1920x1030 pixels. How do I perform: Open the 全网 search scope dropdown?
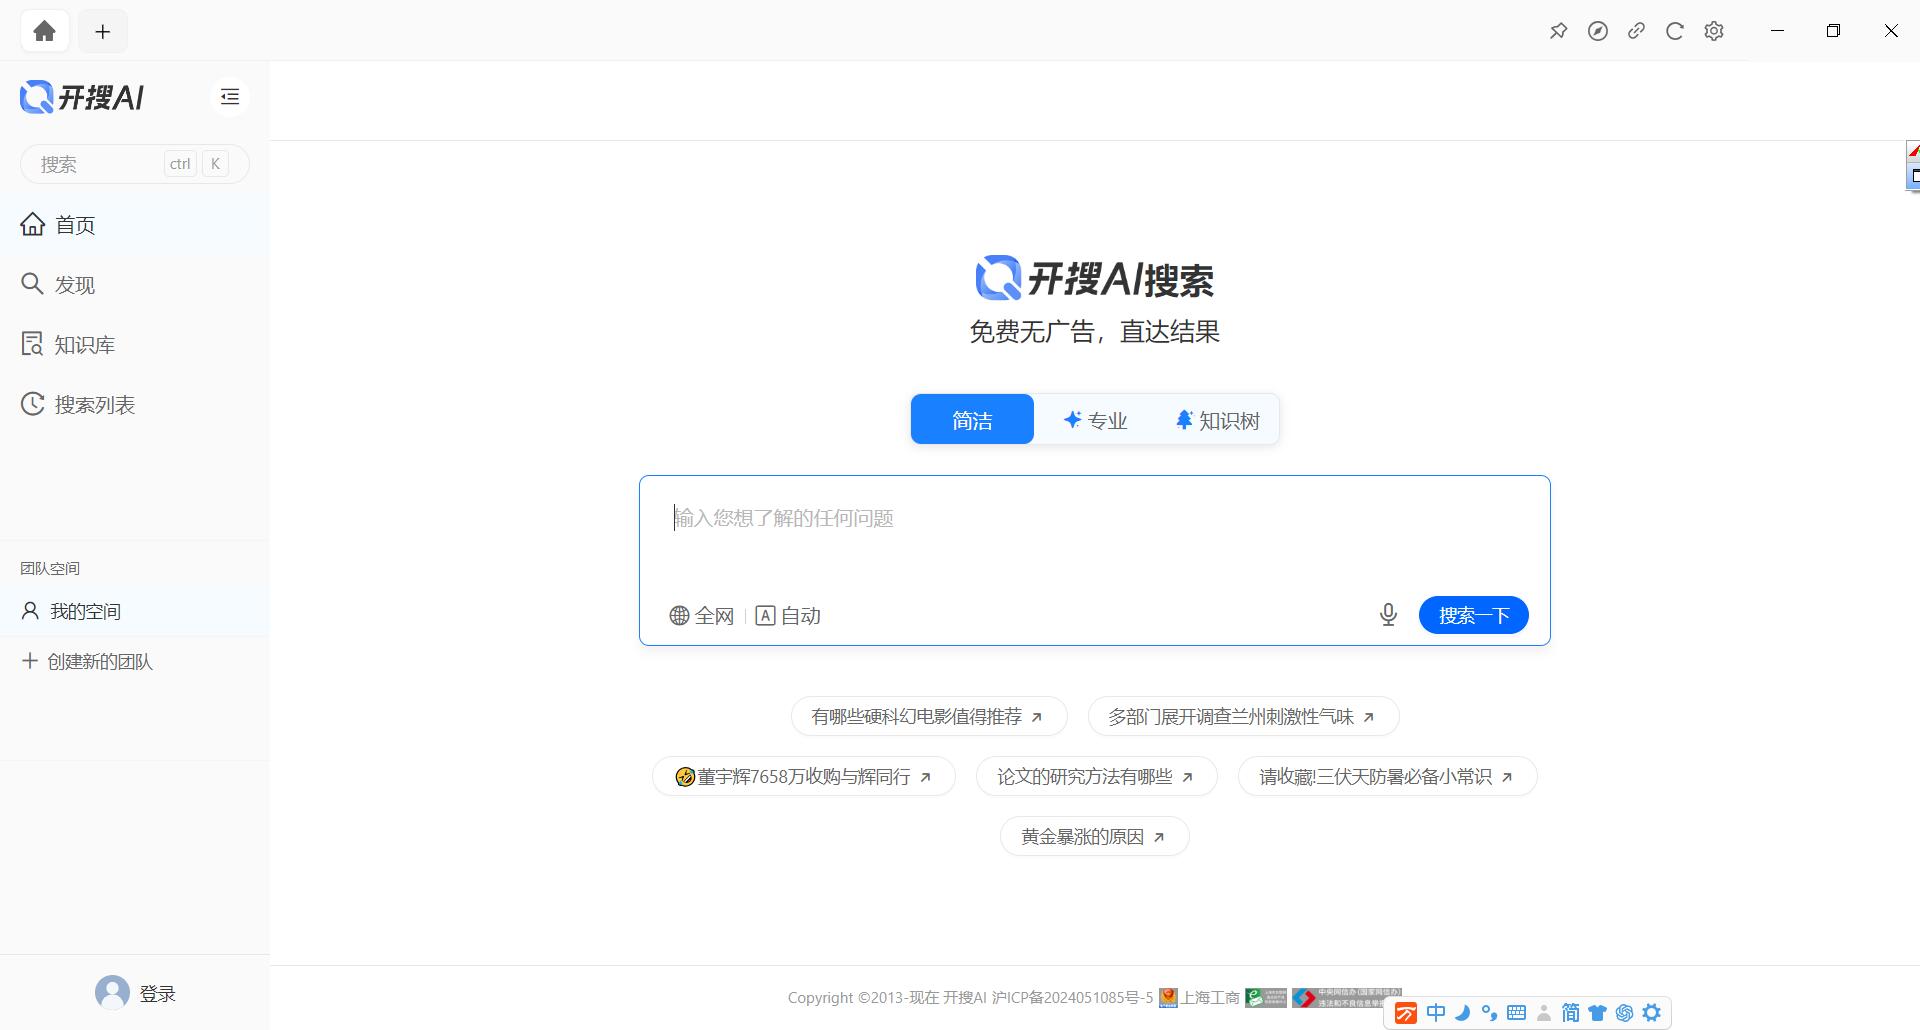pyautogui.click(x=702, y=616)
